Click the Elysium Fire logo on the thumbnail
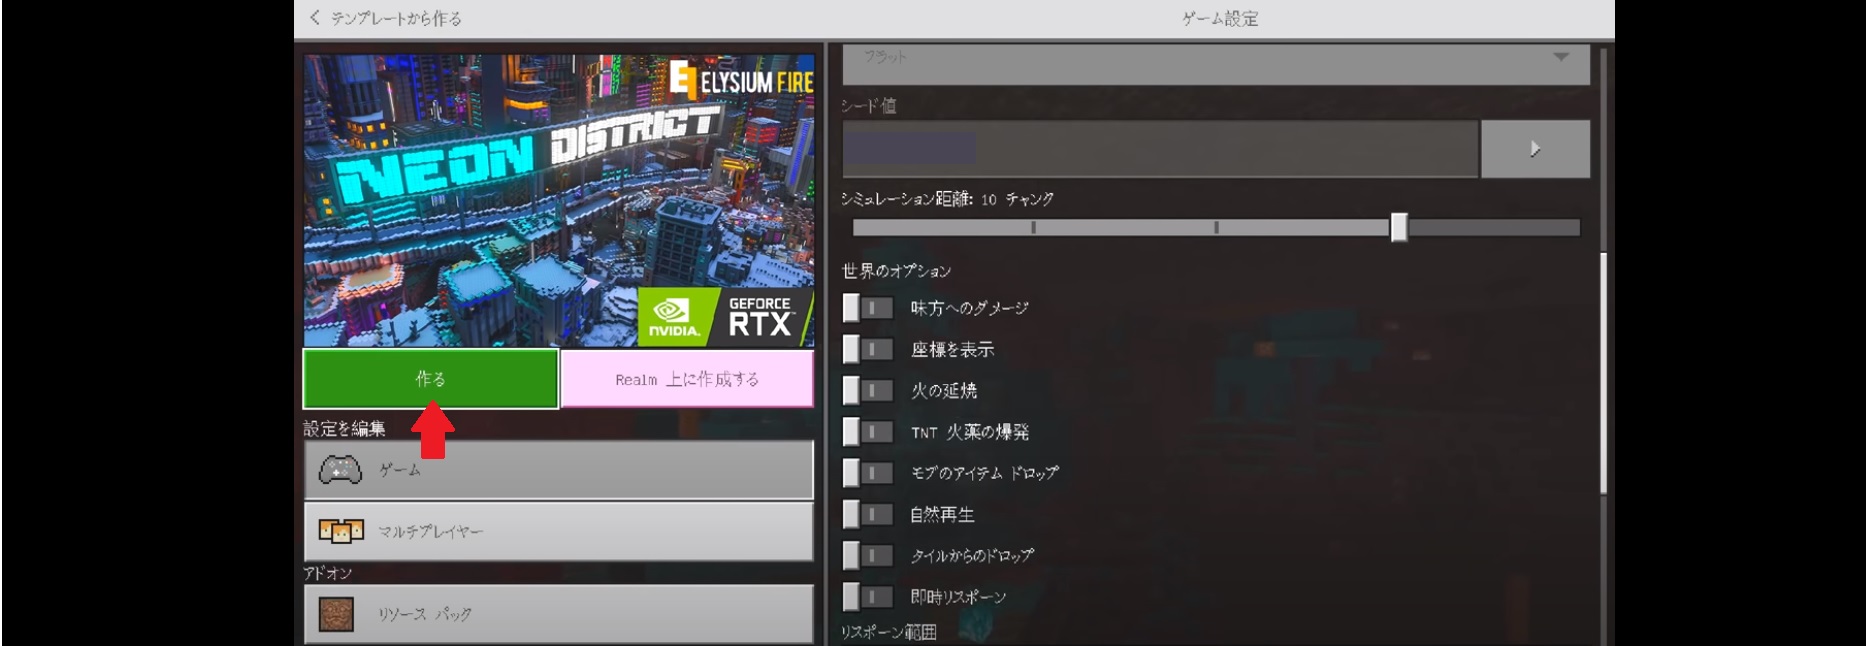The height and width of the screenshot is (646, 1866). pos(741,80)
